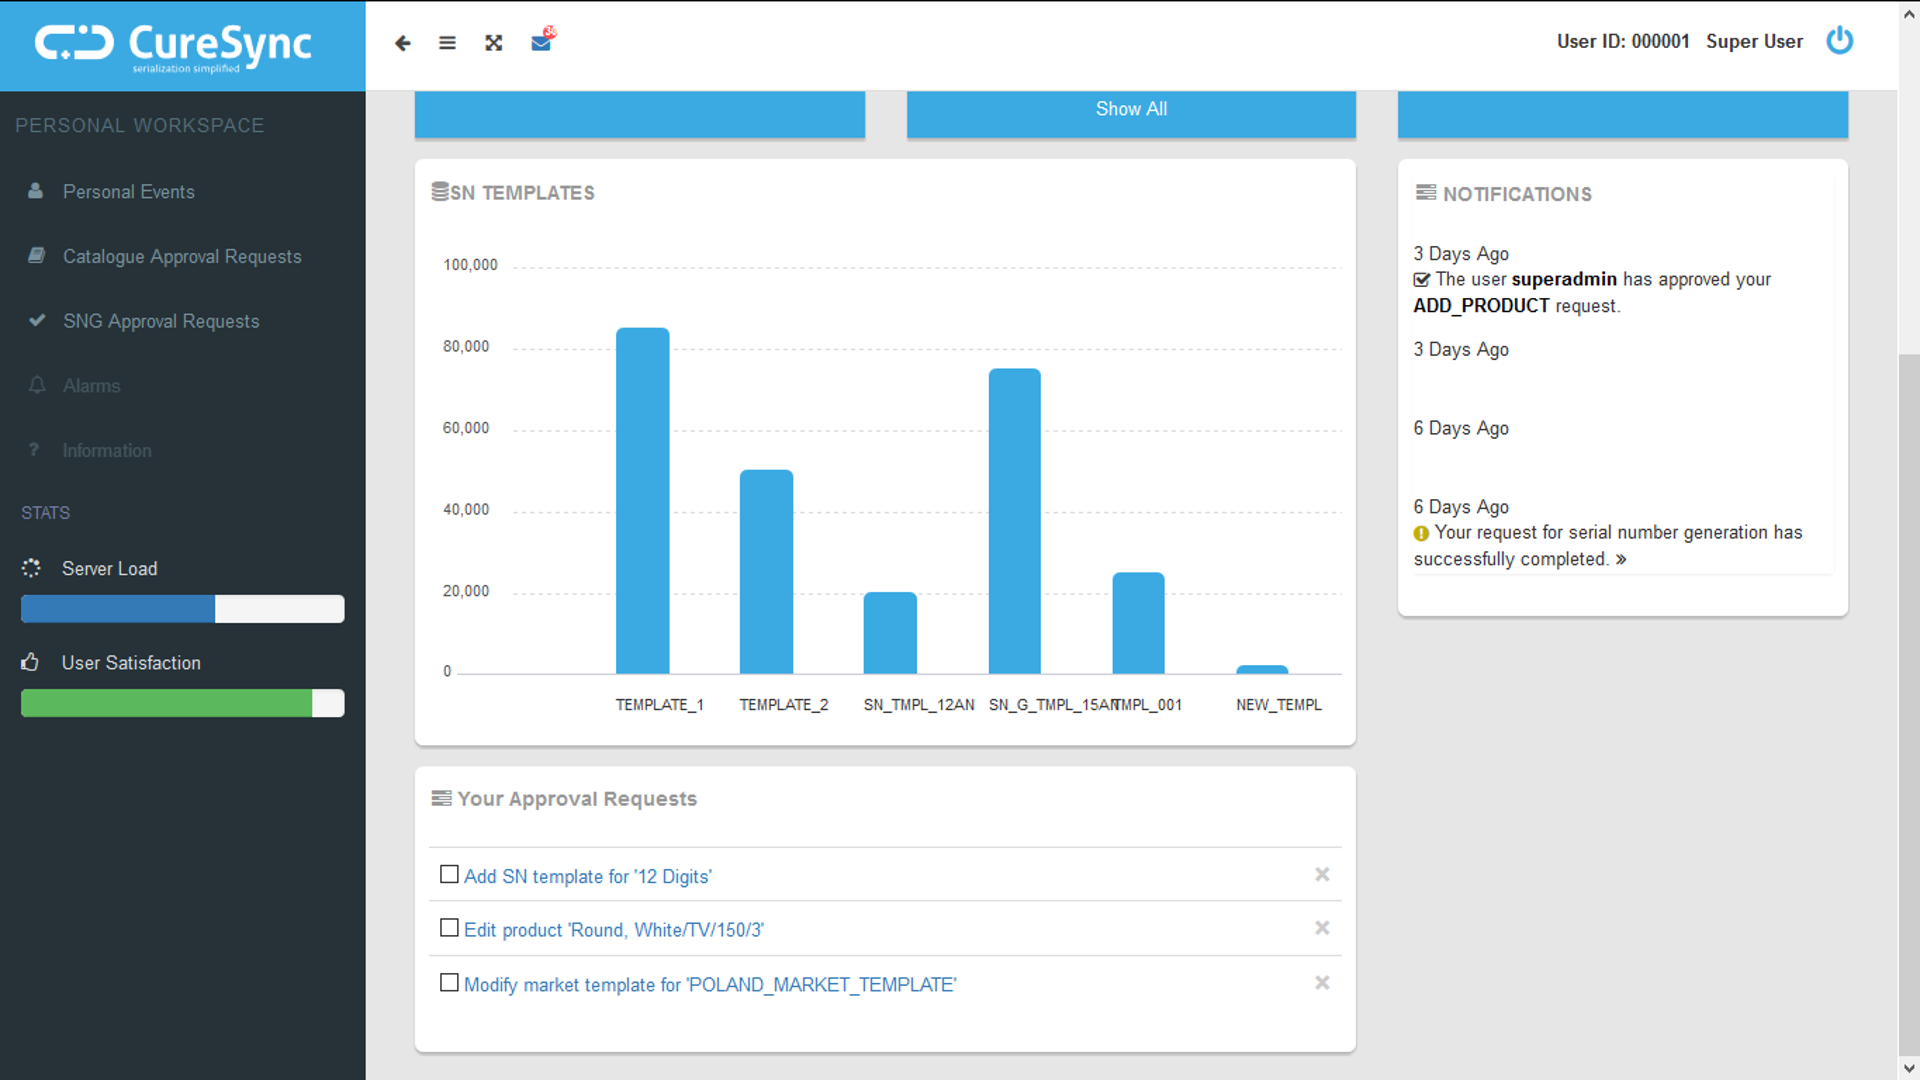Go to Catalogue Approval Requests
The width and height of the screenshot is (1920, 1080).
pyautogui.click(x=181, y=257)
